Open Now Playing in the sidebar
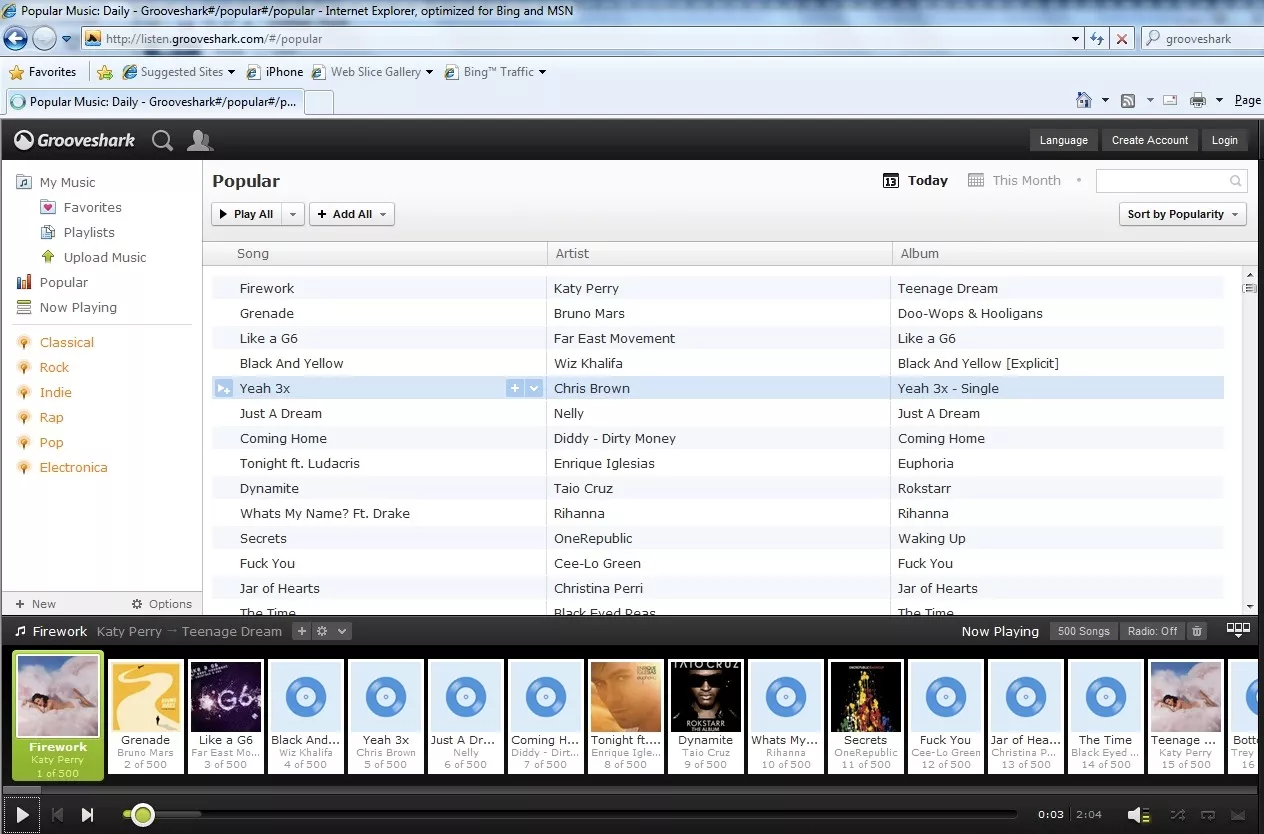1264x834 pixels. point(66,307)
